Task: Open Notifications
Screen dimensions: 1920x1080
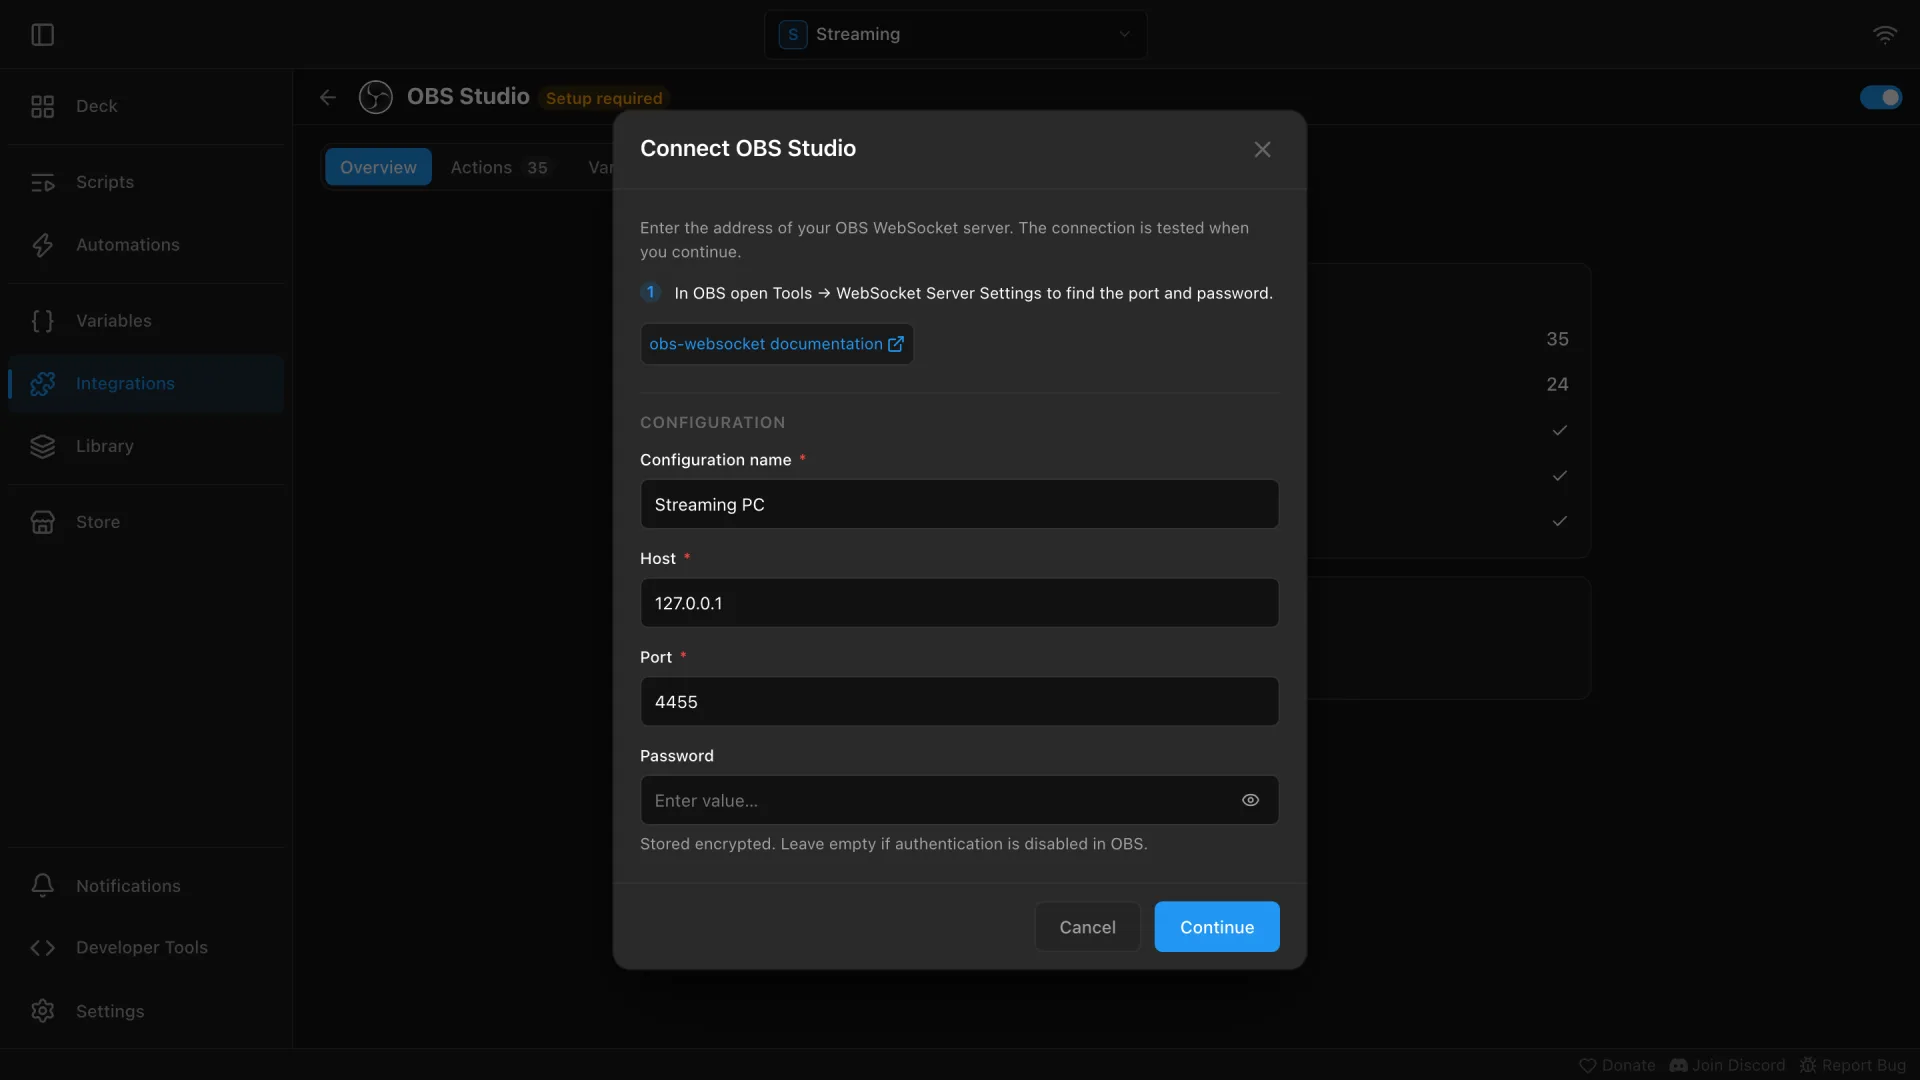Action: pos(146,886)
